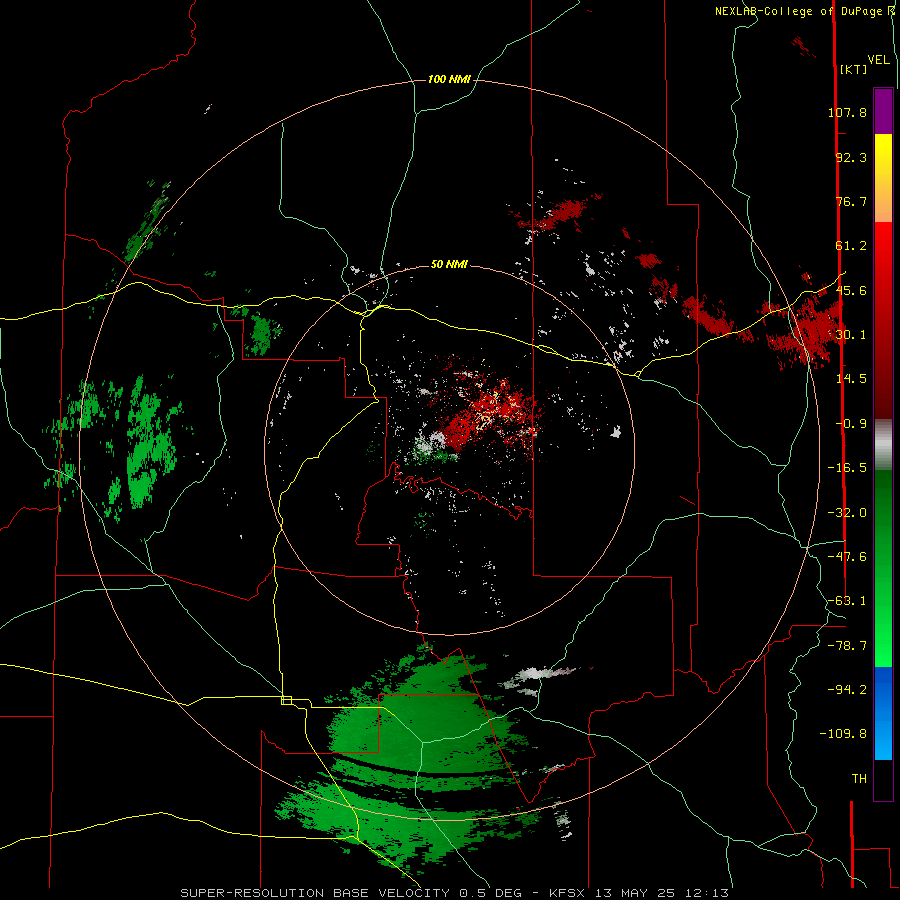Screen dimensions: 900x900
Task: Click the small yellow square highway marker
Action: 286,700
